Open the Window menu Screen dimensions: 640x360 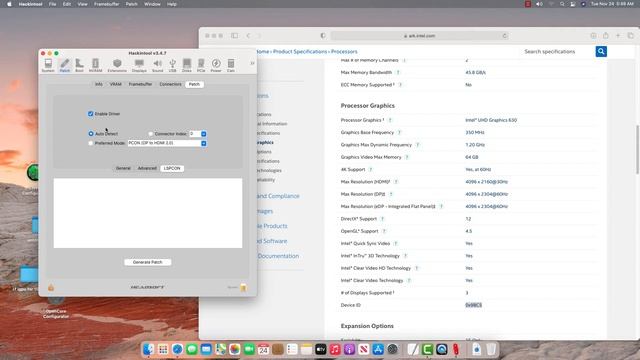pyautogui.click(x=152, y=4)
